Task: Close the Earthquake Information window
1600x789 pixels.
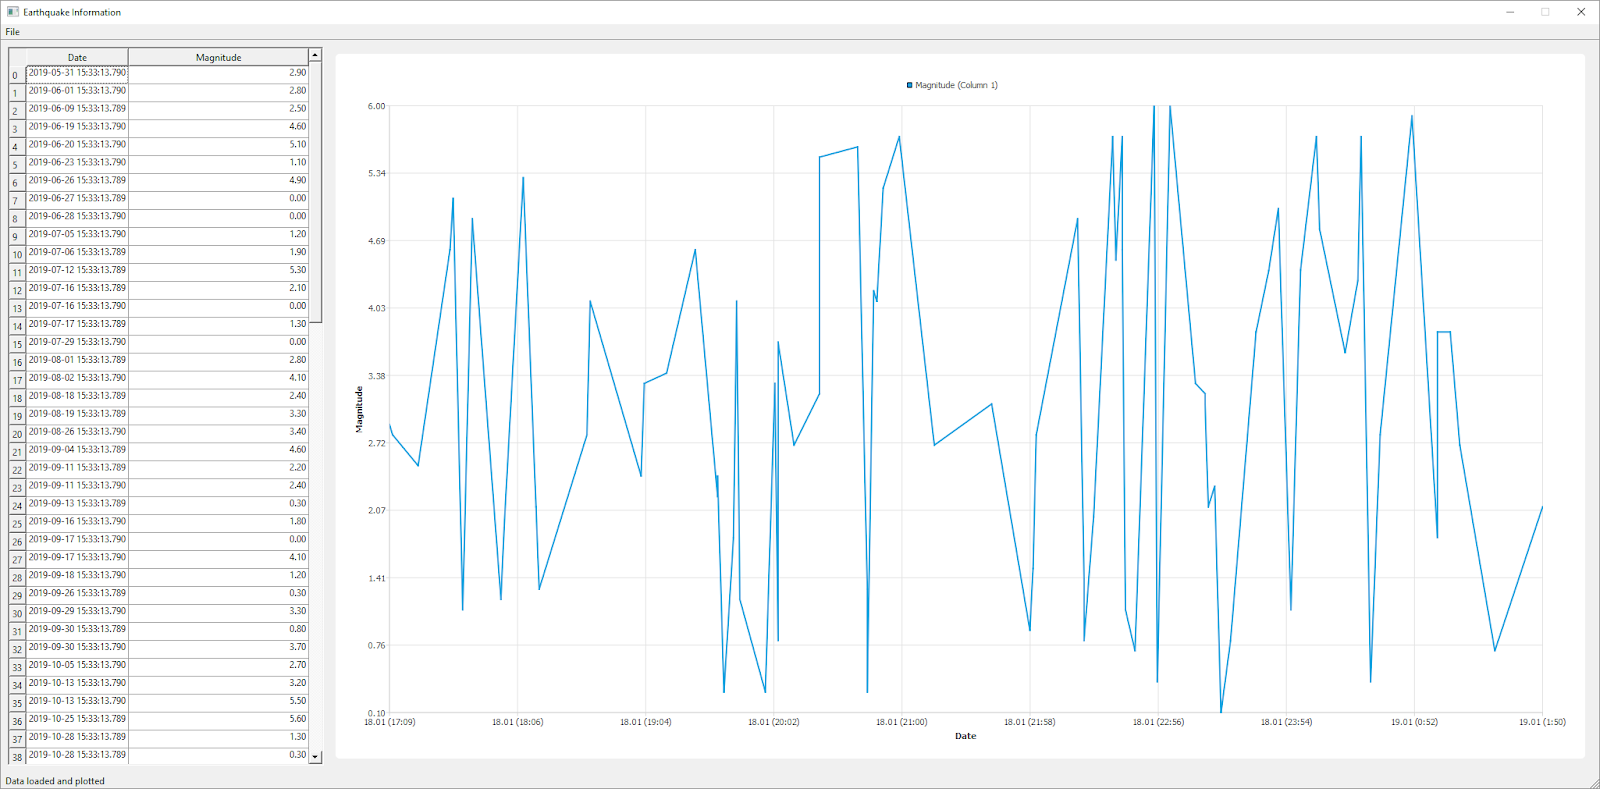Action: coord(1581,12)
